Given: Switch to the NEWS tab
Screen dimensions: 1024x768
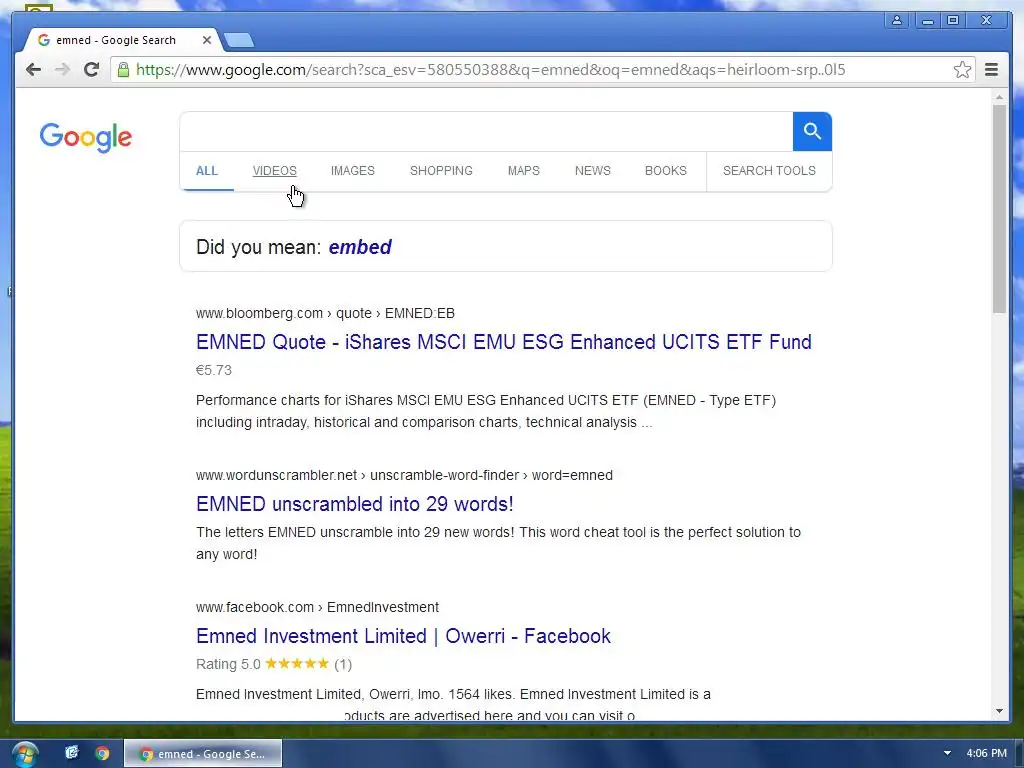Looking at the screenshot, I should pos(592,170).
